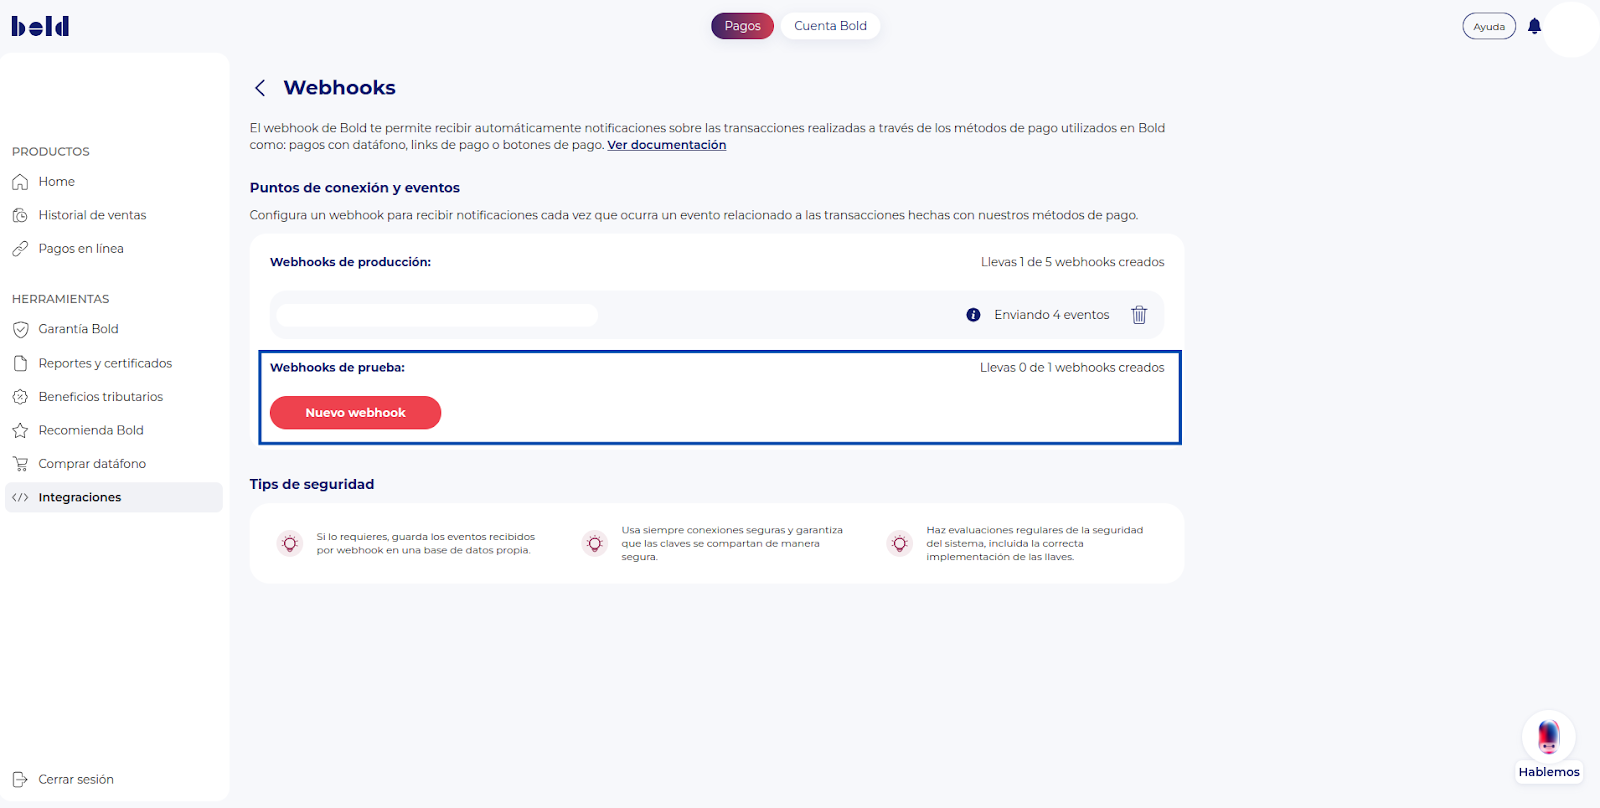The width and height of the screenshot is (1600, 808).
Task: Select the Home icon in the sidebar
Action: pos(21,181)
